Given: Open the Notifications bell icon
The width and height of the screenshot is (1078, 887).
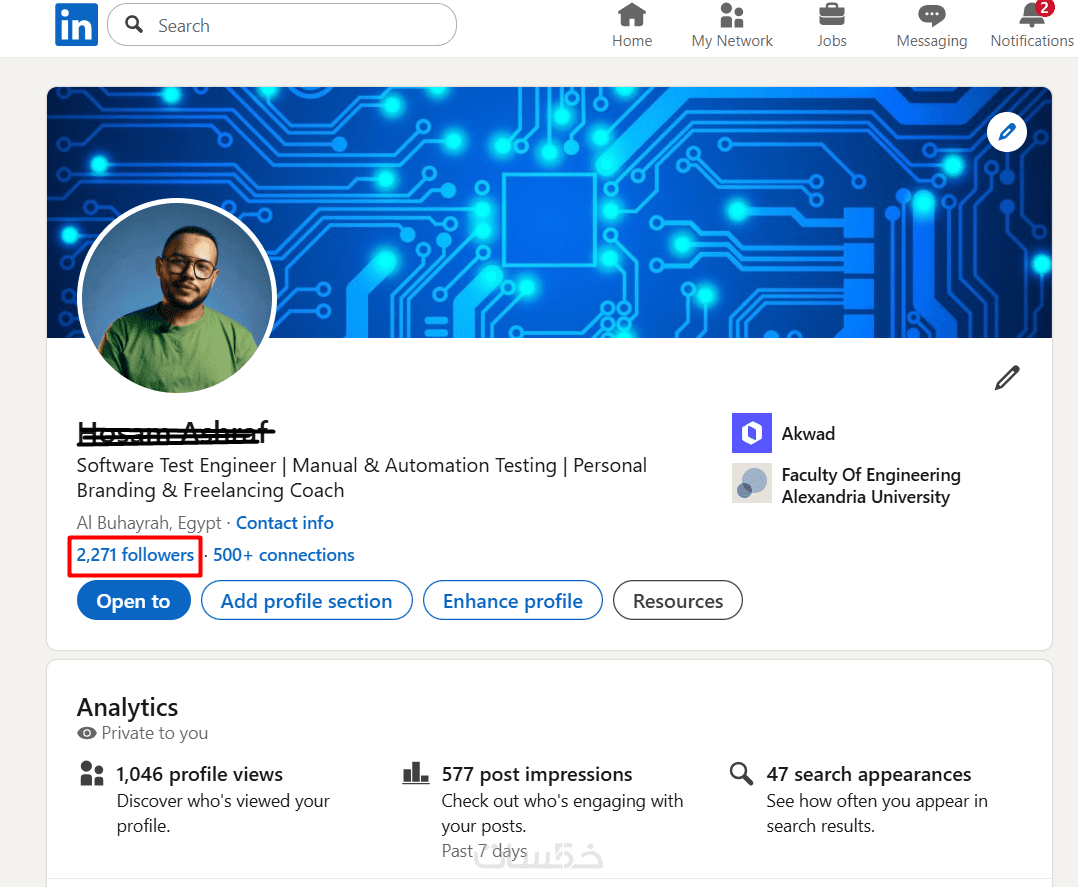Looking at the screenshot, I should pyautogui.click(x=1031, y=16).
